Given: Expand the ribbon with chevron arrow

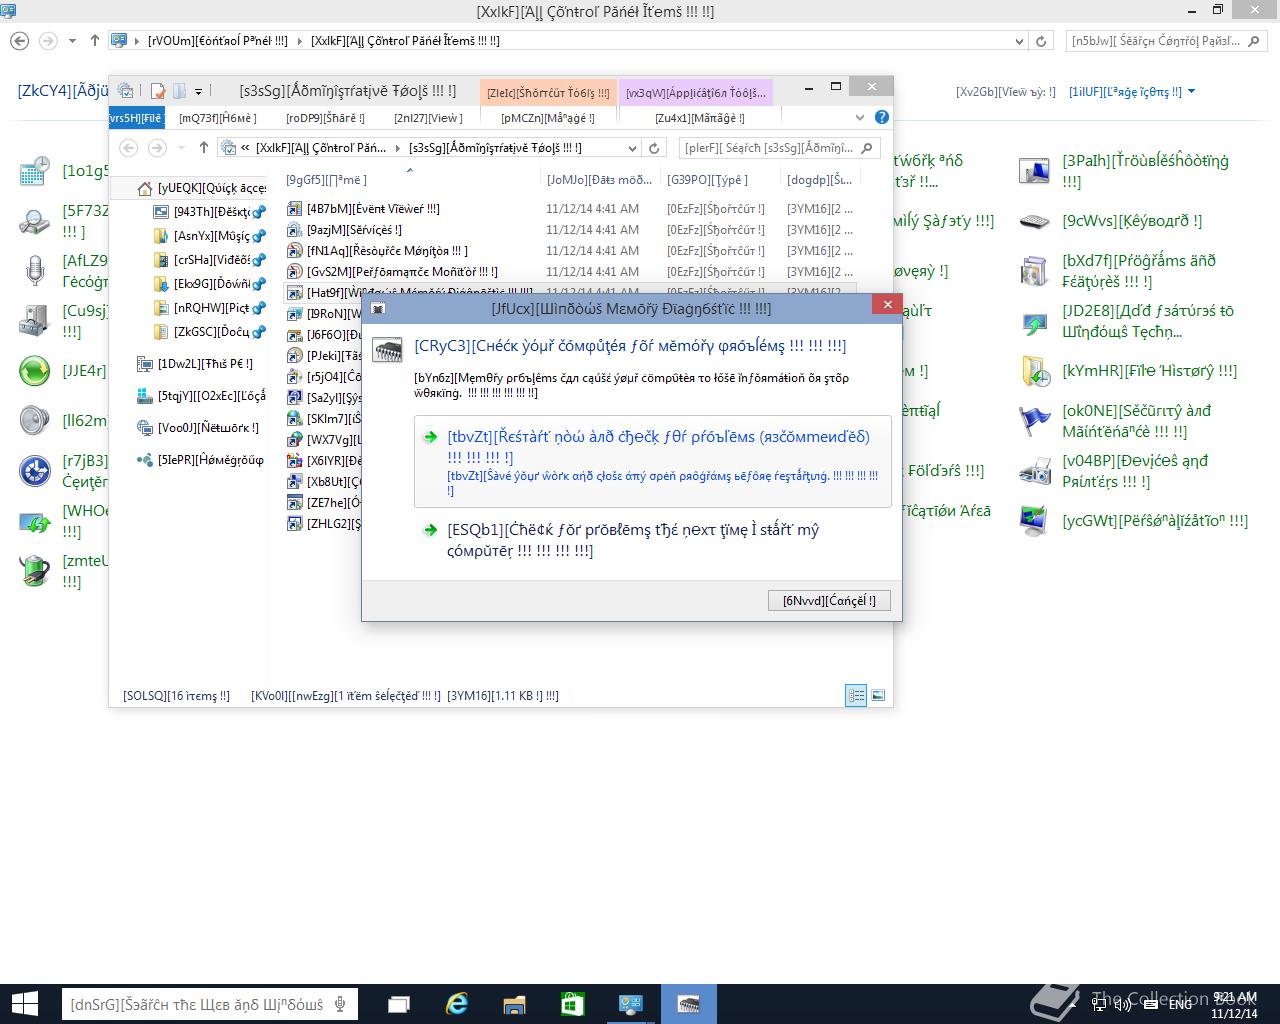Looking at the screenshot, I should tap(859, 118).
